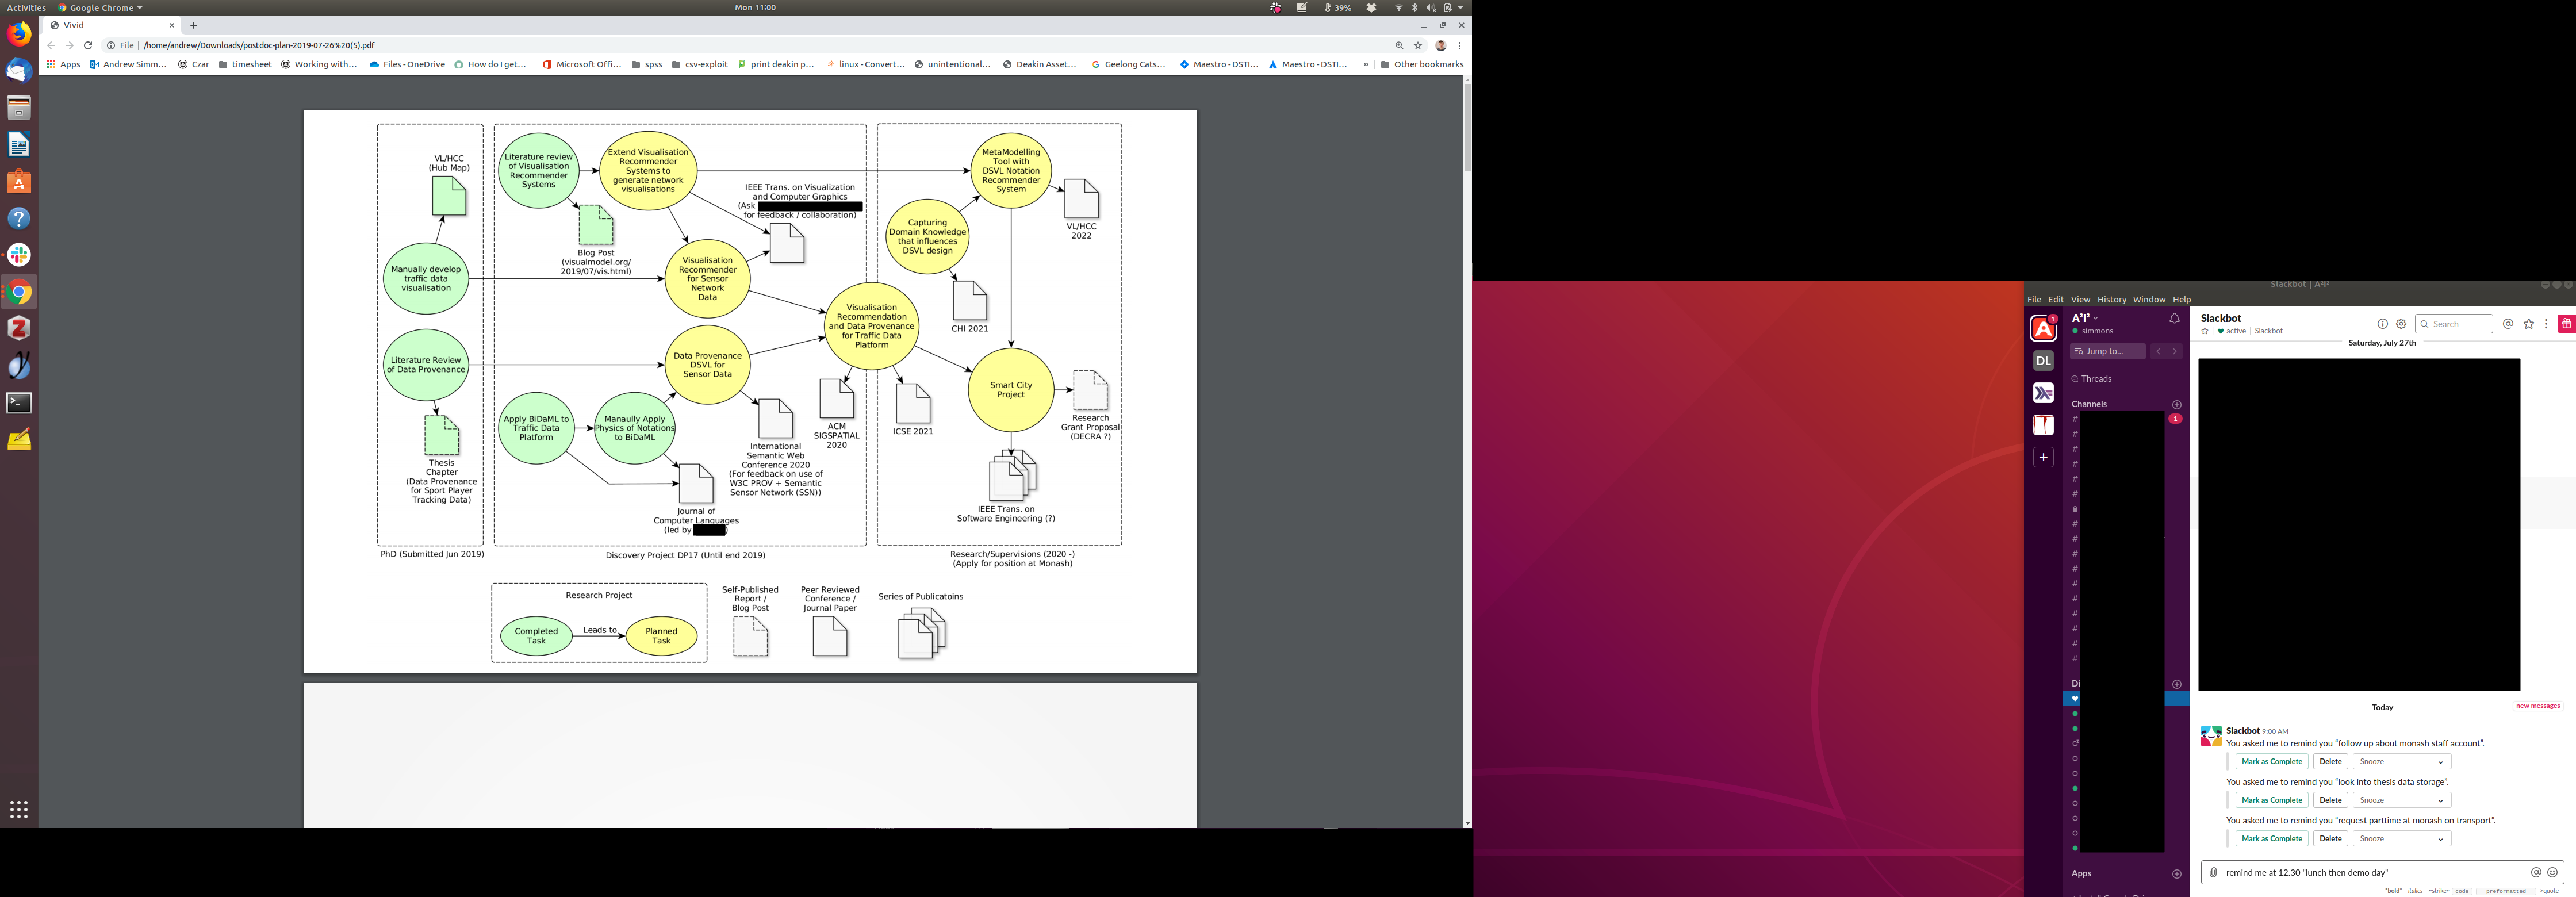Add a new Slack workspace

click(2043, 457)
